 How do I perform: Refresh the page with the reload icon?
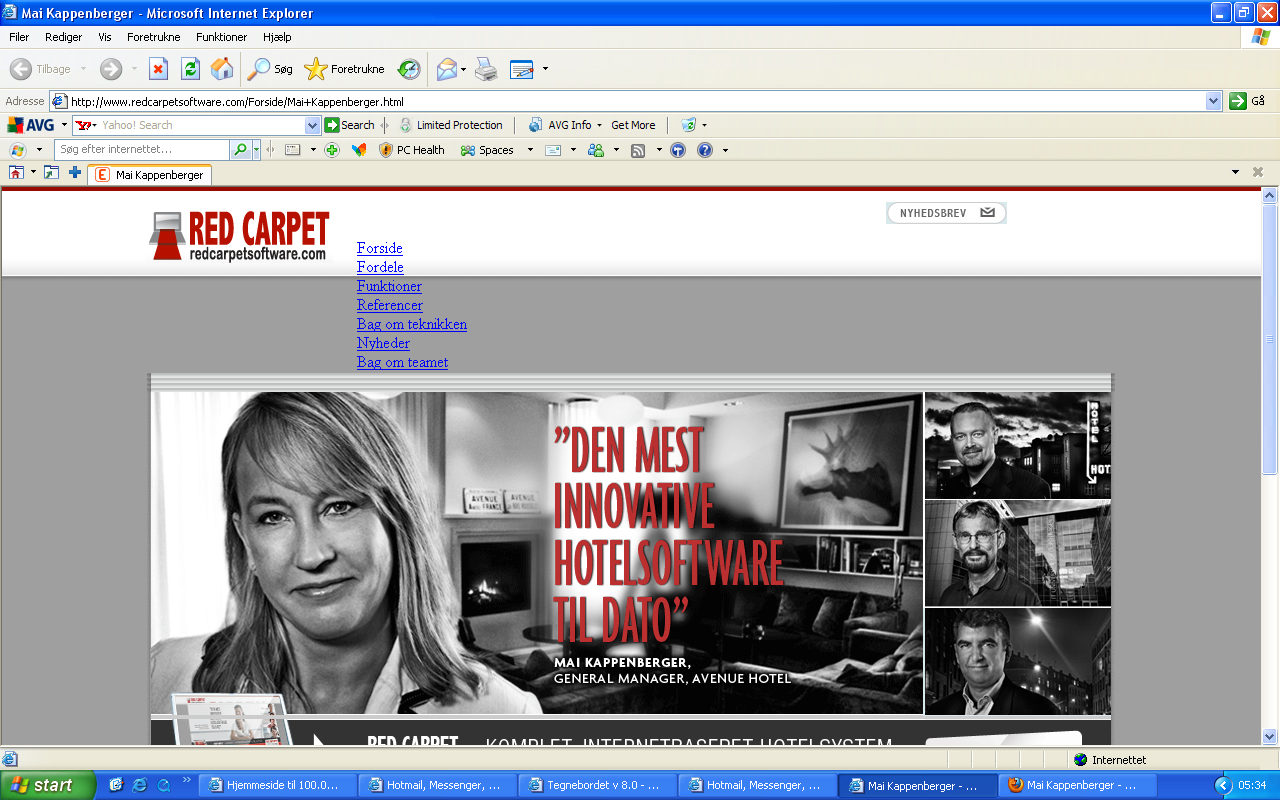[190, 69]
